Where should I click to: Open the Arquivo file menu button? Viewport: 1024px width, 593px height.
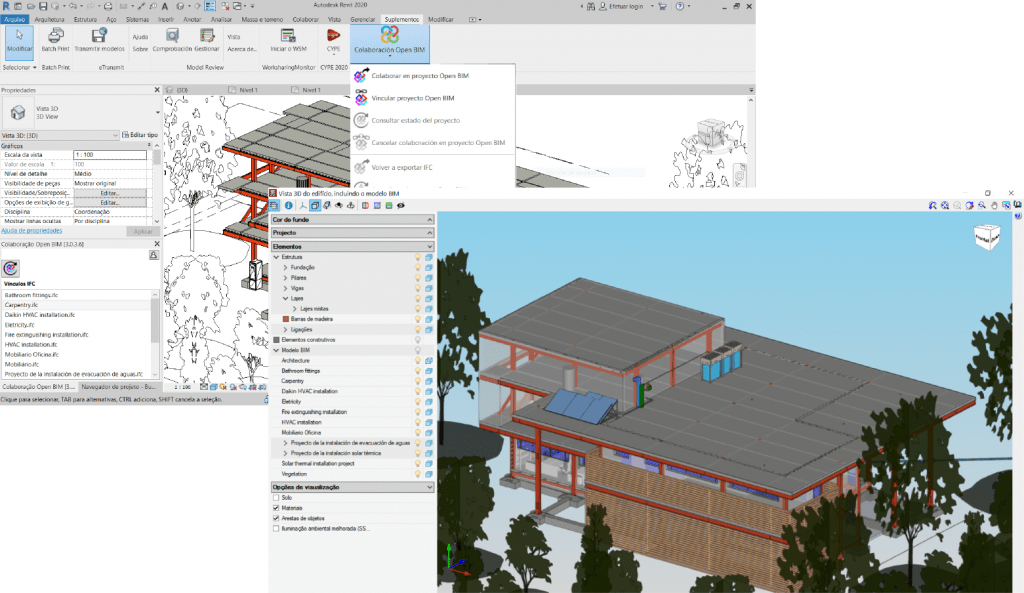click(15, 20)
